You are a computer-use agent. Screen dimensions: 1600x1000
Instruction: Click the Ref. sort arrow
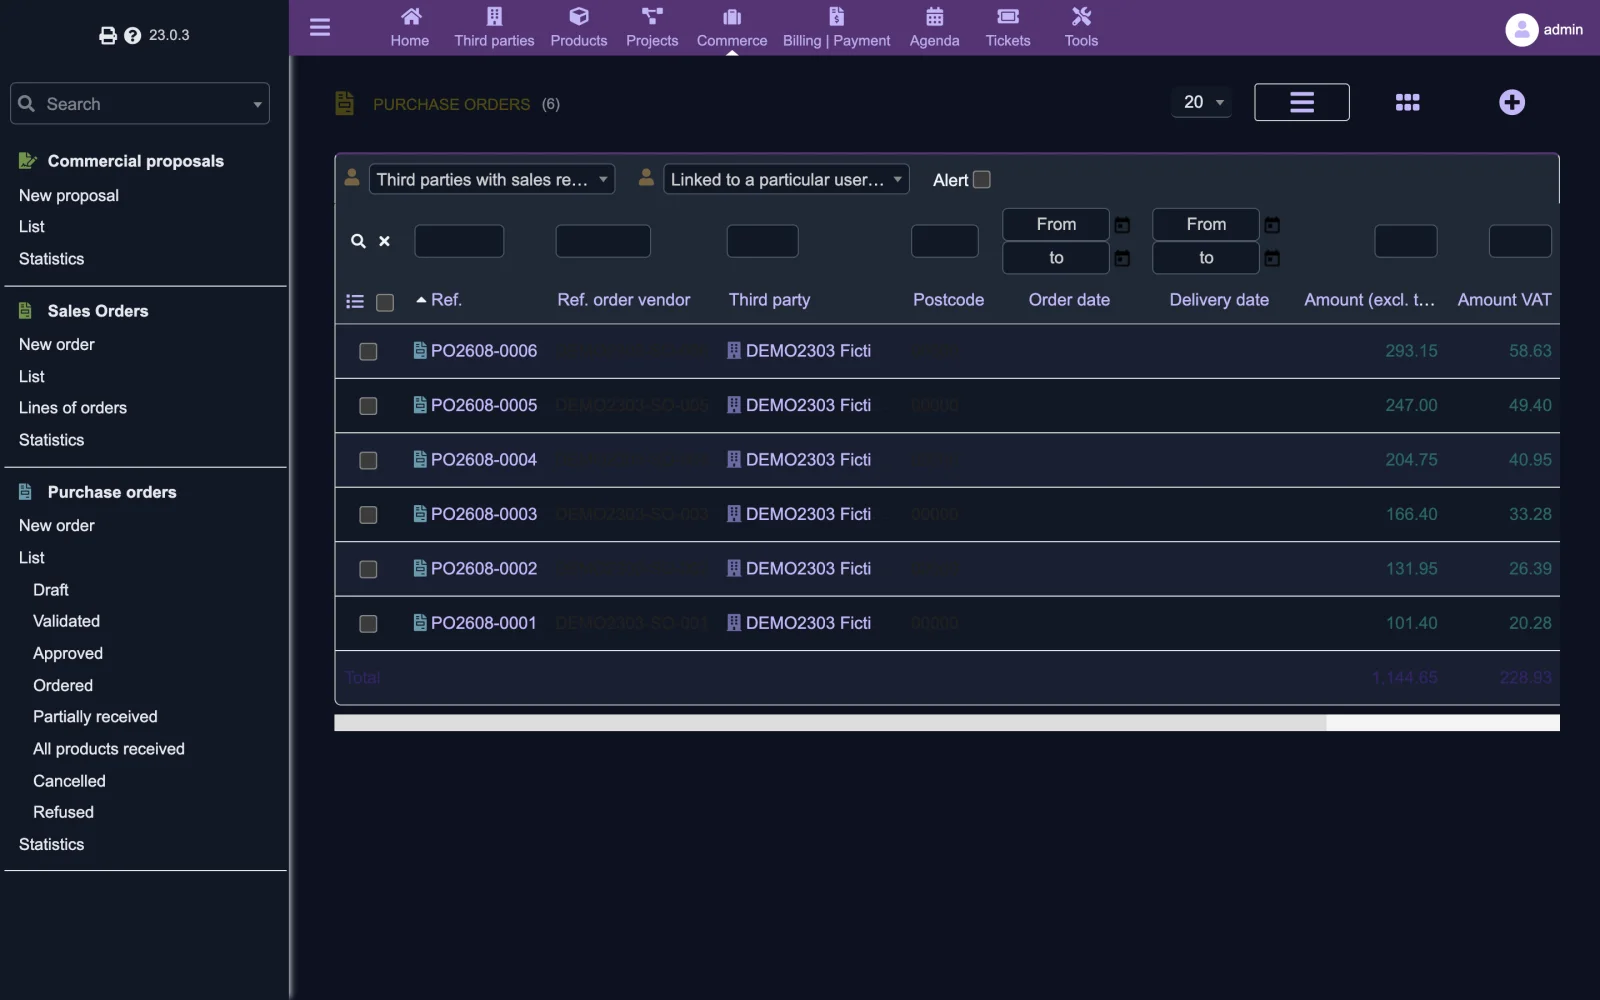coord(421,300)
